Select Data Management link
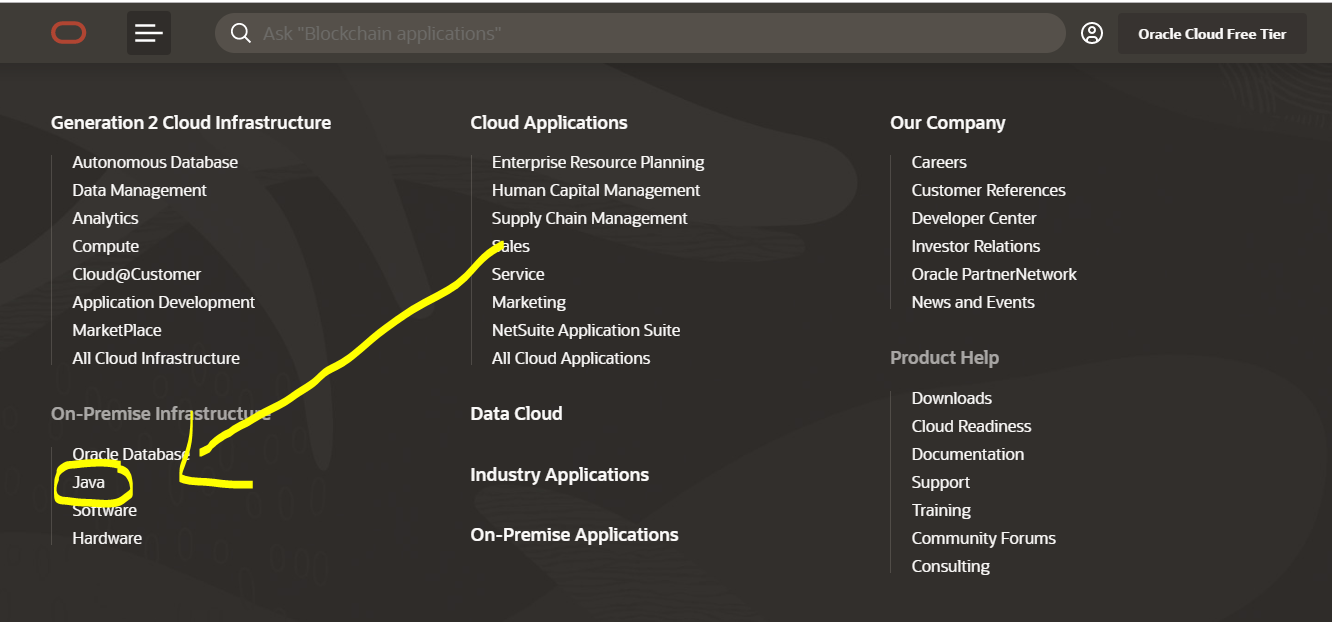The image size is (1332, 622). [140, 190]
